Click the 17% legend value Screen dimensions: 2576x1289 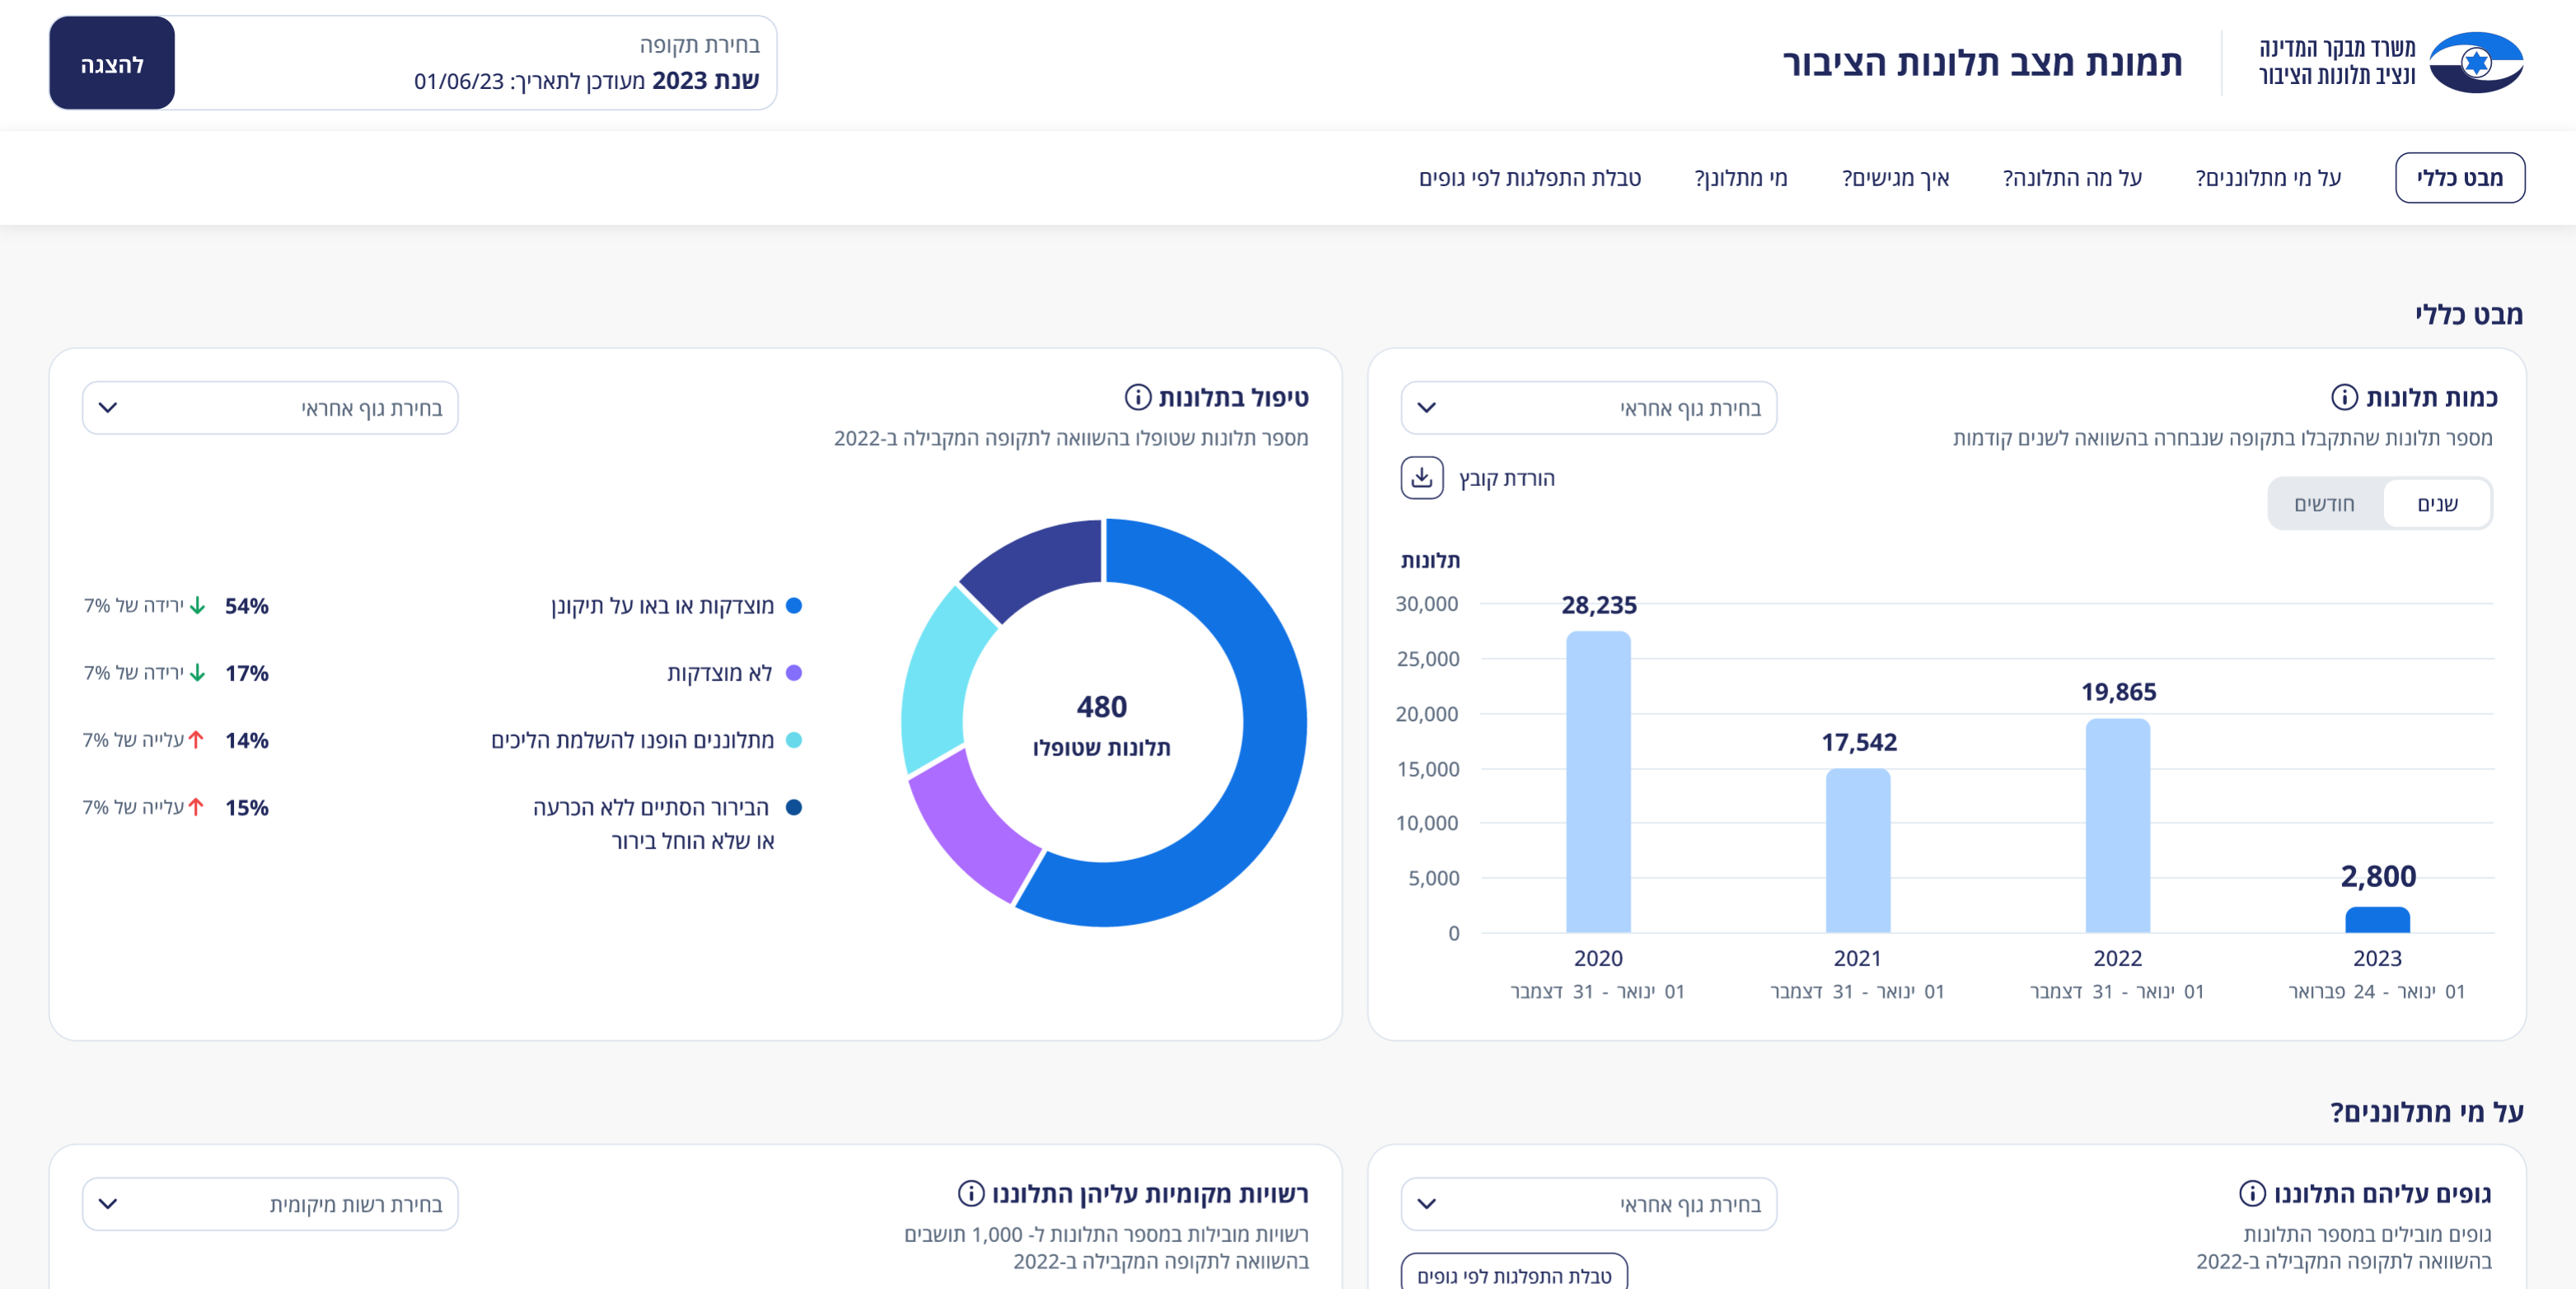point(246,673)
